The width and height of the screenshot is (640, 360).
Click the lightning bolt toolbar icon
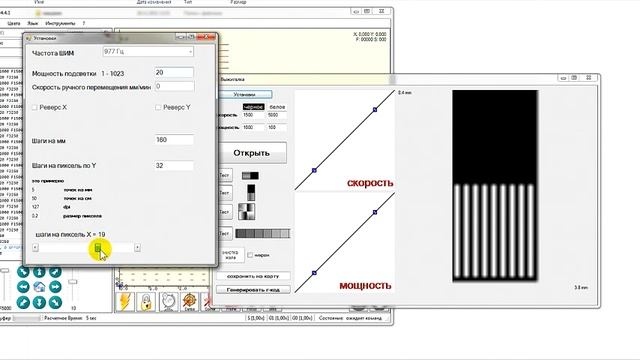[x=124, y=302]
